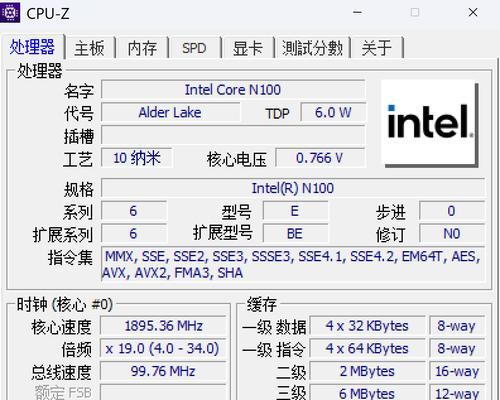
Task: Click the 核心速度 label
Action: (x=61, y=327)
